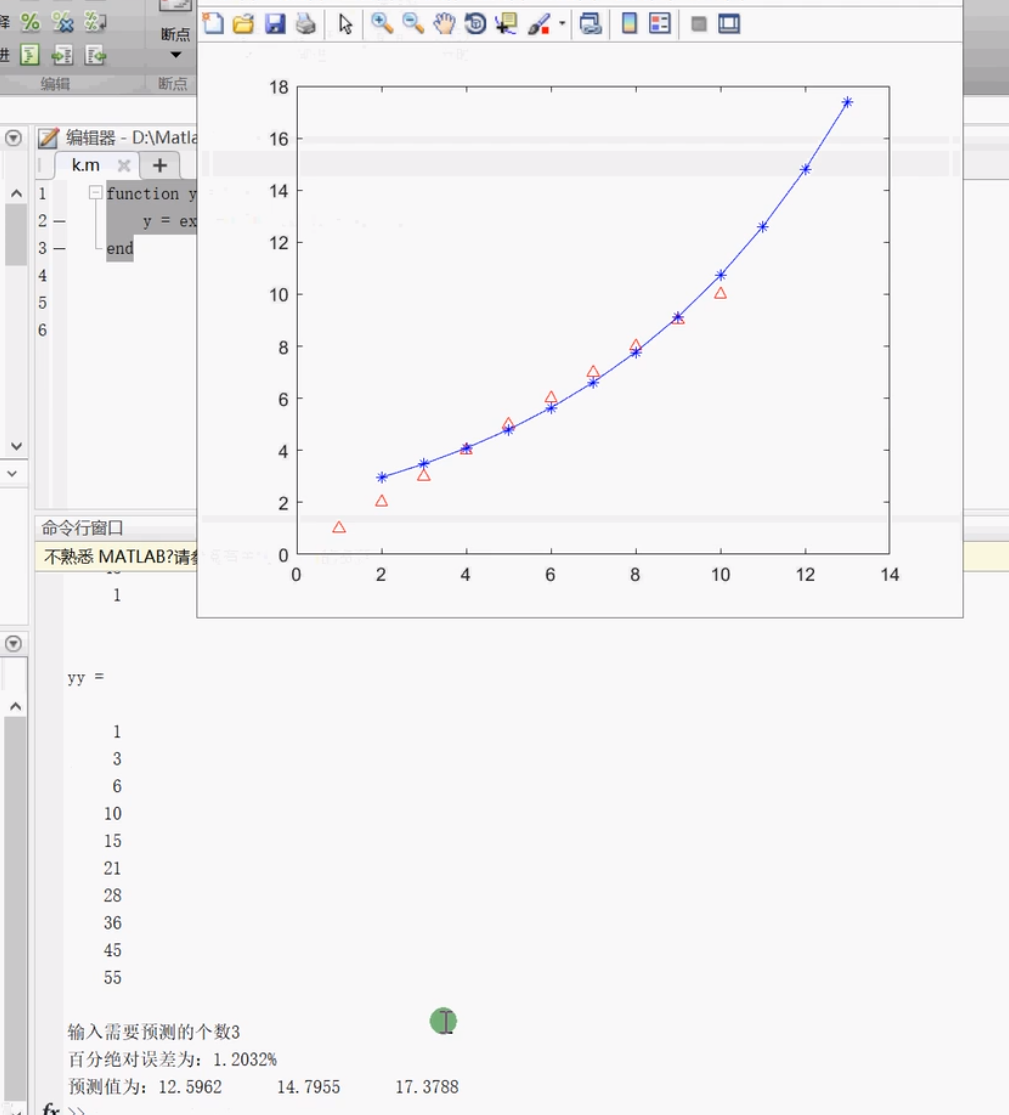Click the breakpoint dash on line 2
1009x1115 pixels.
tap(60, 221)
